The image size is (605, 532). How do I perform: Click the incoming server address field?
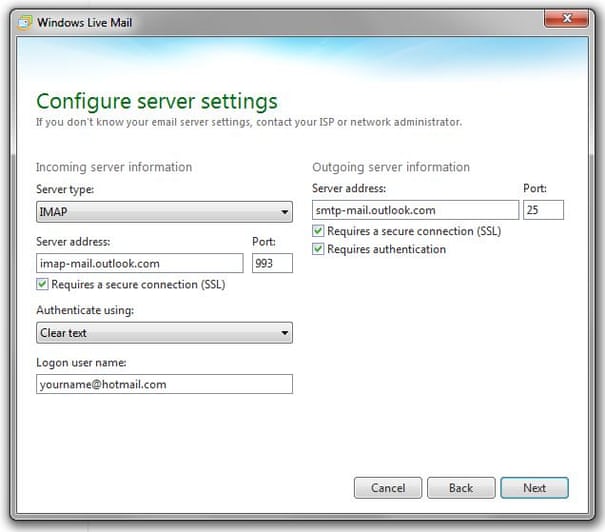click(x=139, y=263)
